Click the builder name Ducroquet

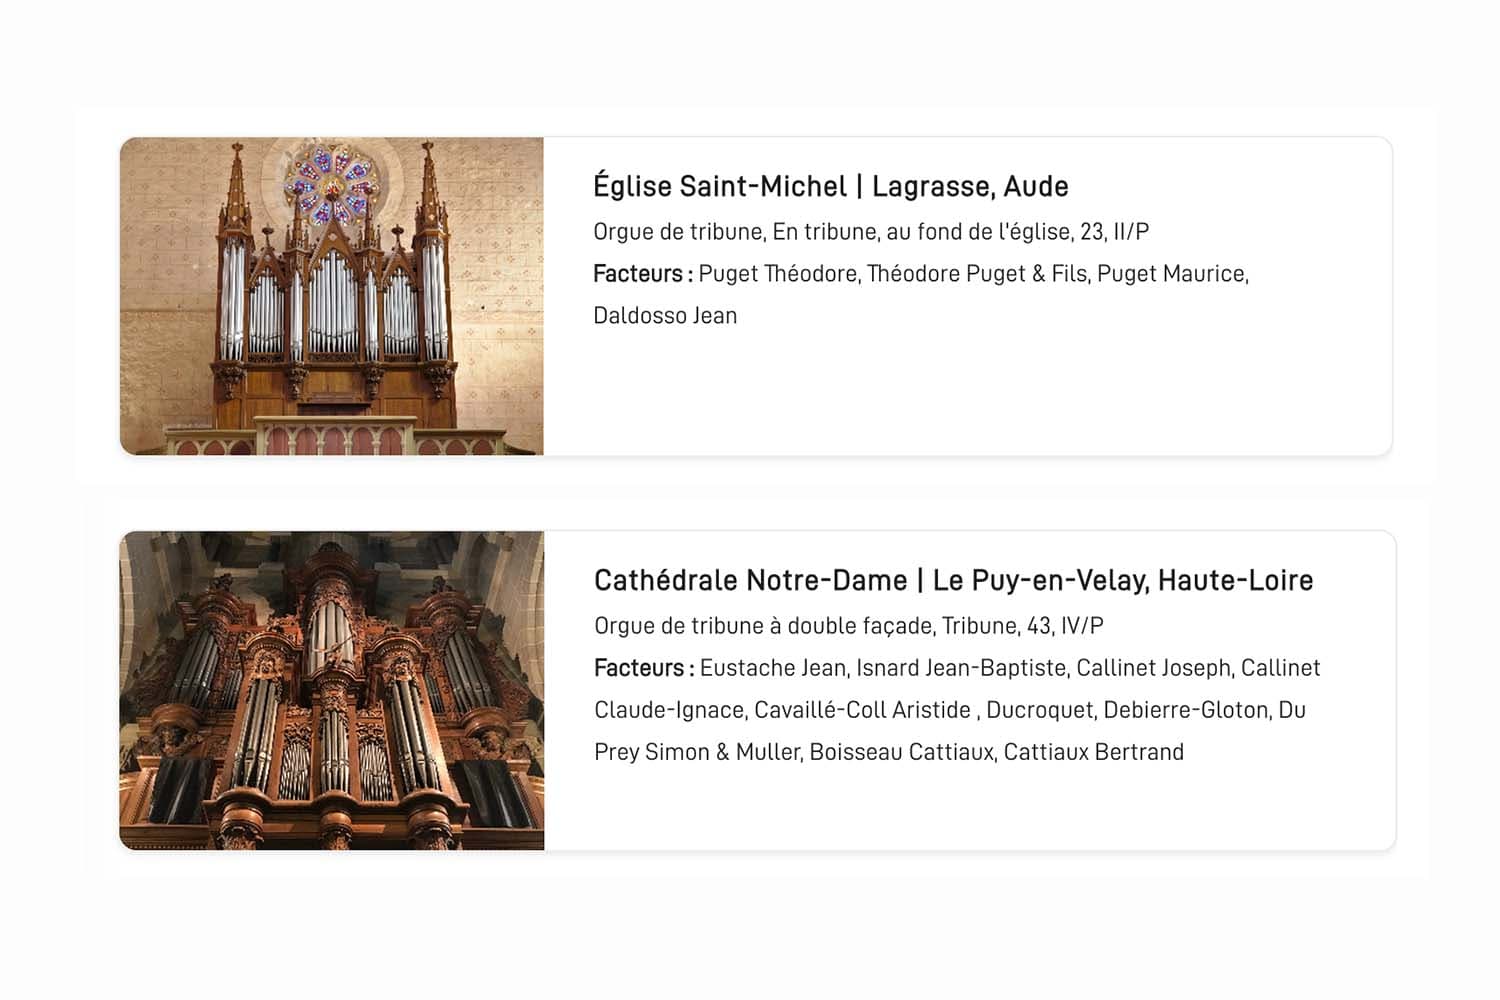pos(1039,710)
